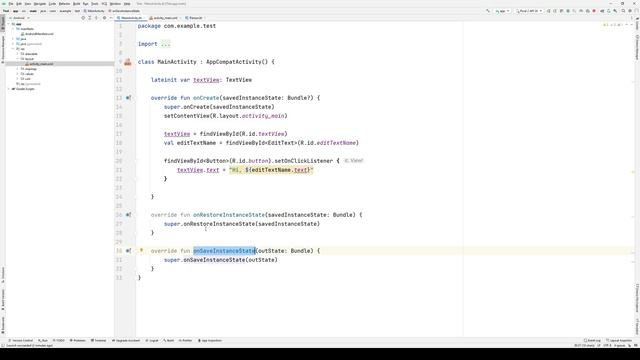Open the Pixel device selector dropdown
Image resolution: width=640 pixels, height=360 pixels.
529,11
